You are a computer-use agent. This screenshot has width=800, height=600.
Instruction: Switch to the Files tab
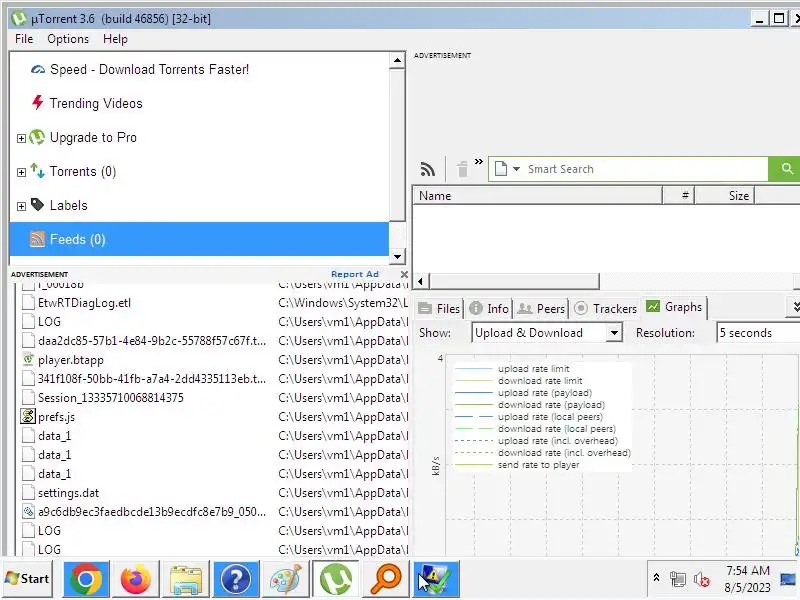point(439,309)
